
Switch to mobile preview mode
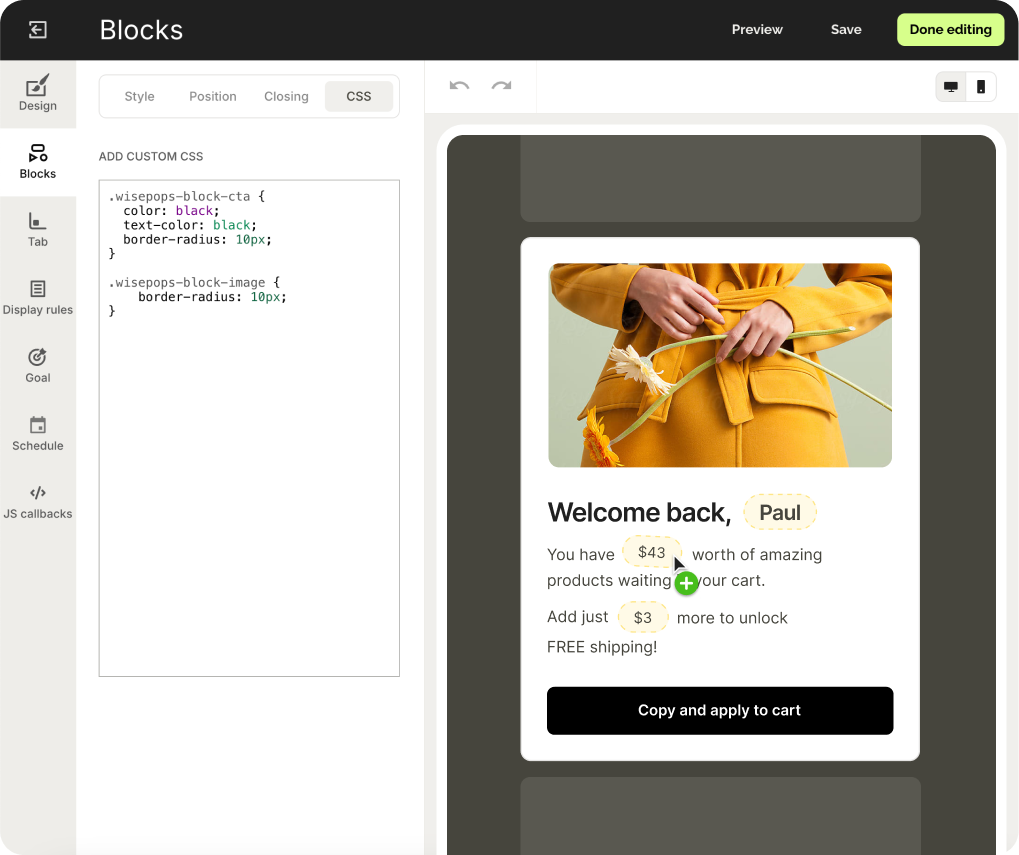pyautogui.click(x=981, y=87)
